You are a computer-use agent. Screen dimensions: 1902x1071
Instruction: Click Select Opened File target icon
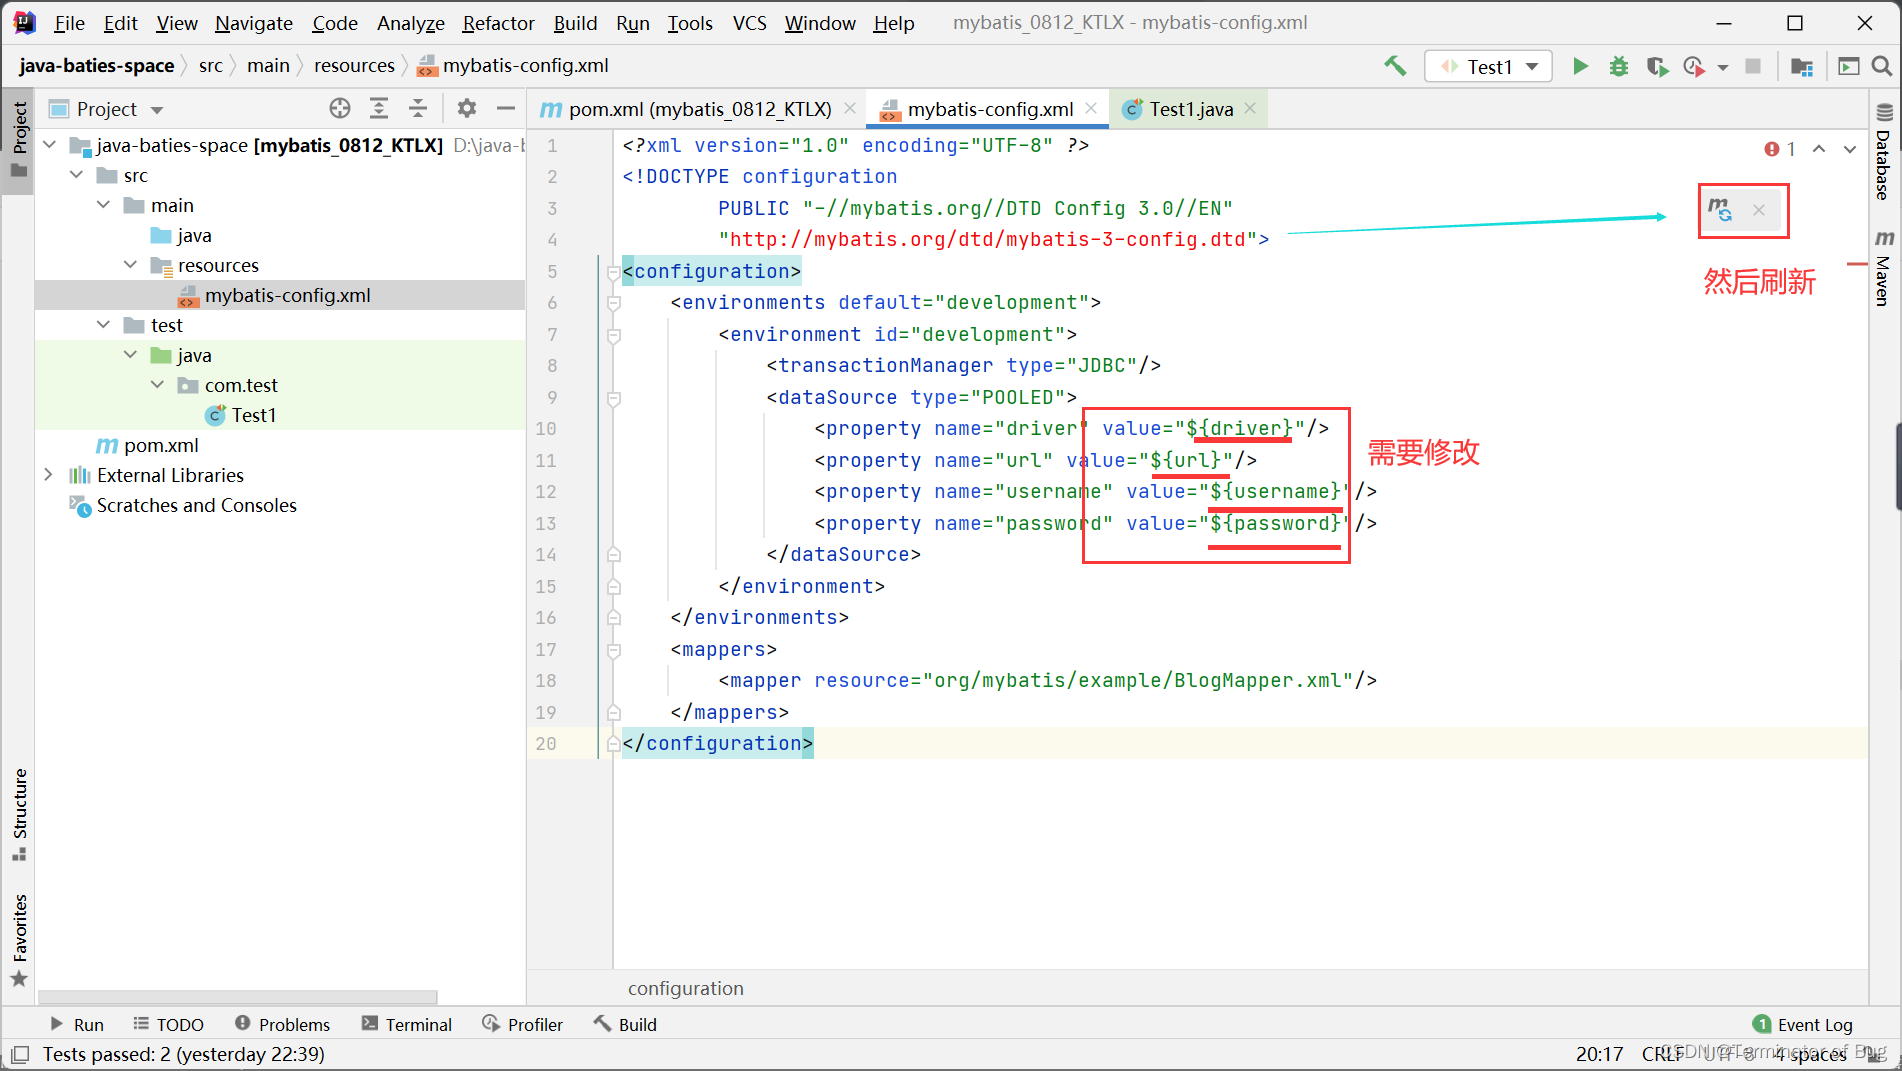[340, 108]
